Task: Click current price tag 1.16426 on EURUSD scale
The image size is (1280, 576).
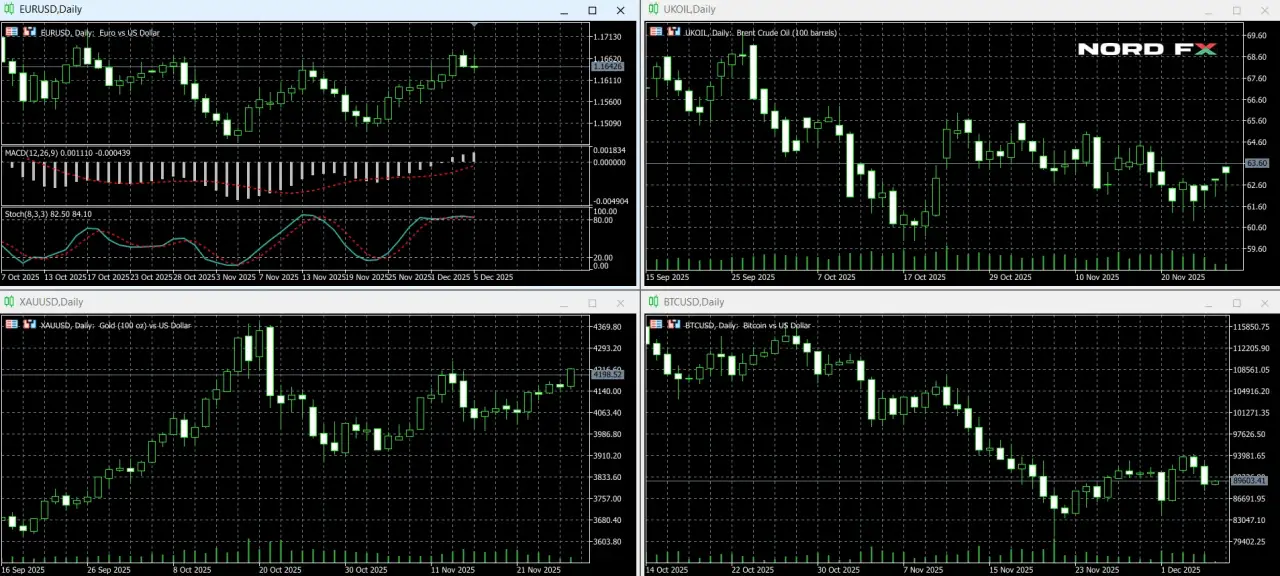Action: pos(607,67)
